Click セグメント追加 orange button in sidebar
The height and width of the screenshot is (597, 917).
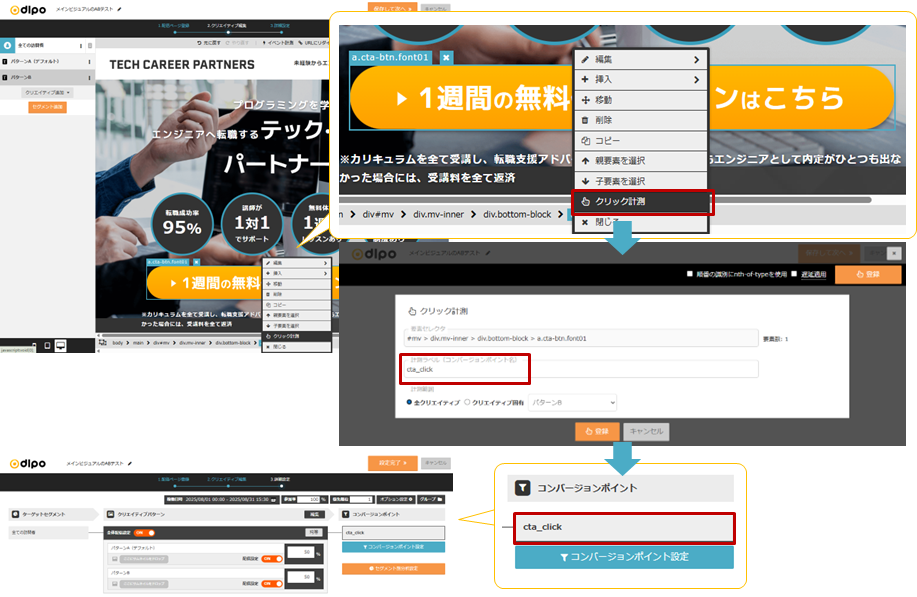[47, 107]
